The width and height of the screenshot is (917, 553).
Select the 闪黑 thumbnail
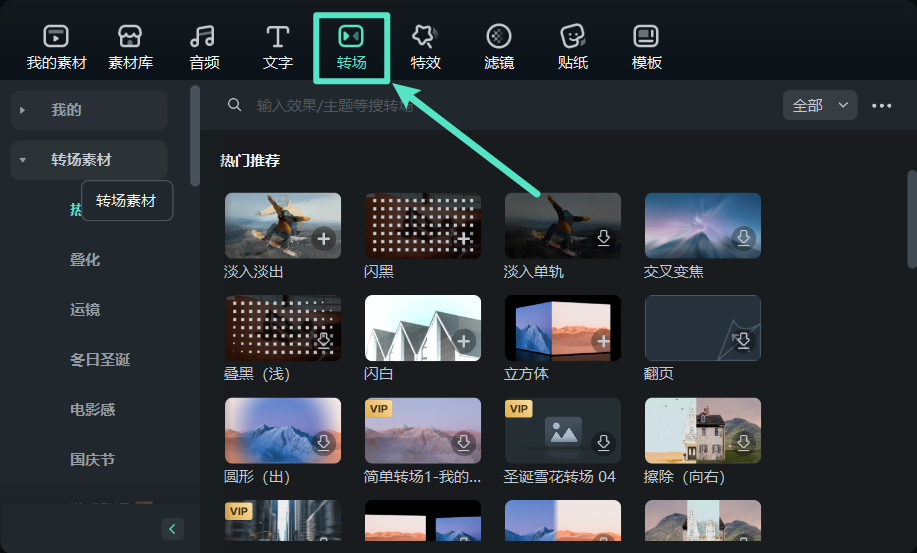point(423,226)
